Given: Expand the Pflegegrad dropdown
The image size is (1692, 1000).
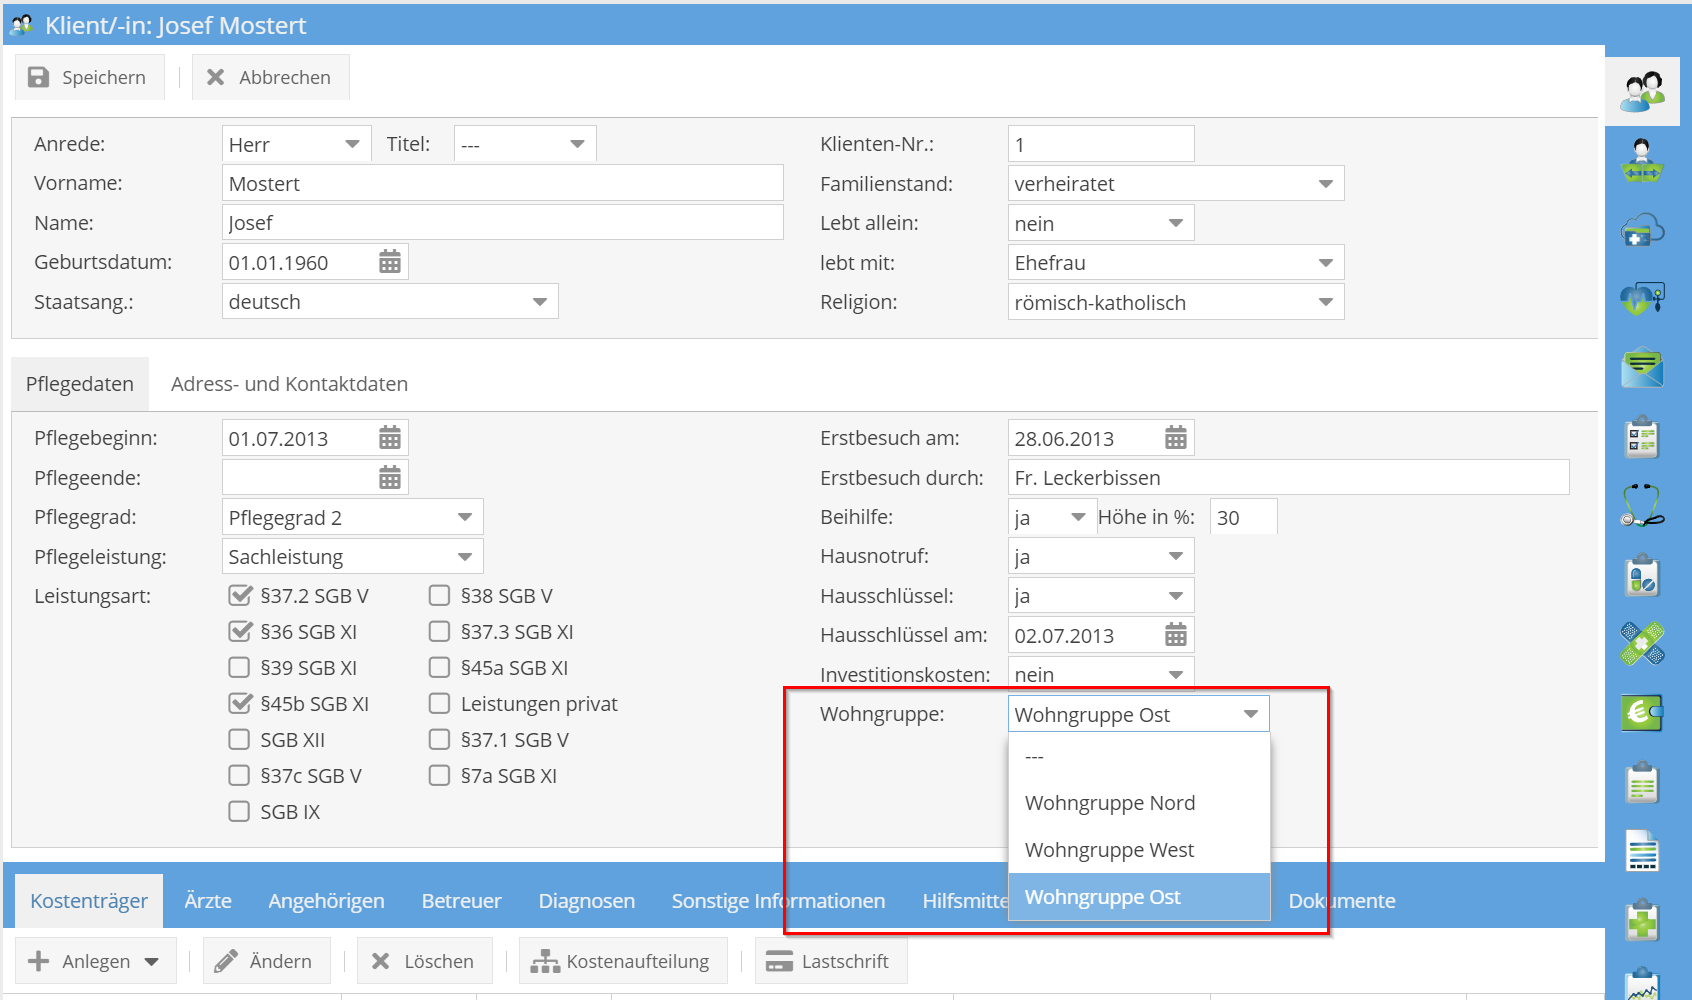Looking at the screenshot, I should [x=464, y=517].
